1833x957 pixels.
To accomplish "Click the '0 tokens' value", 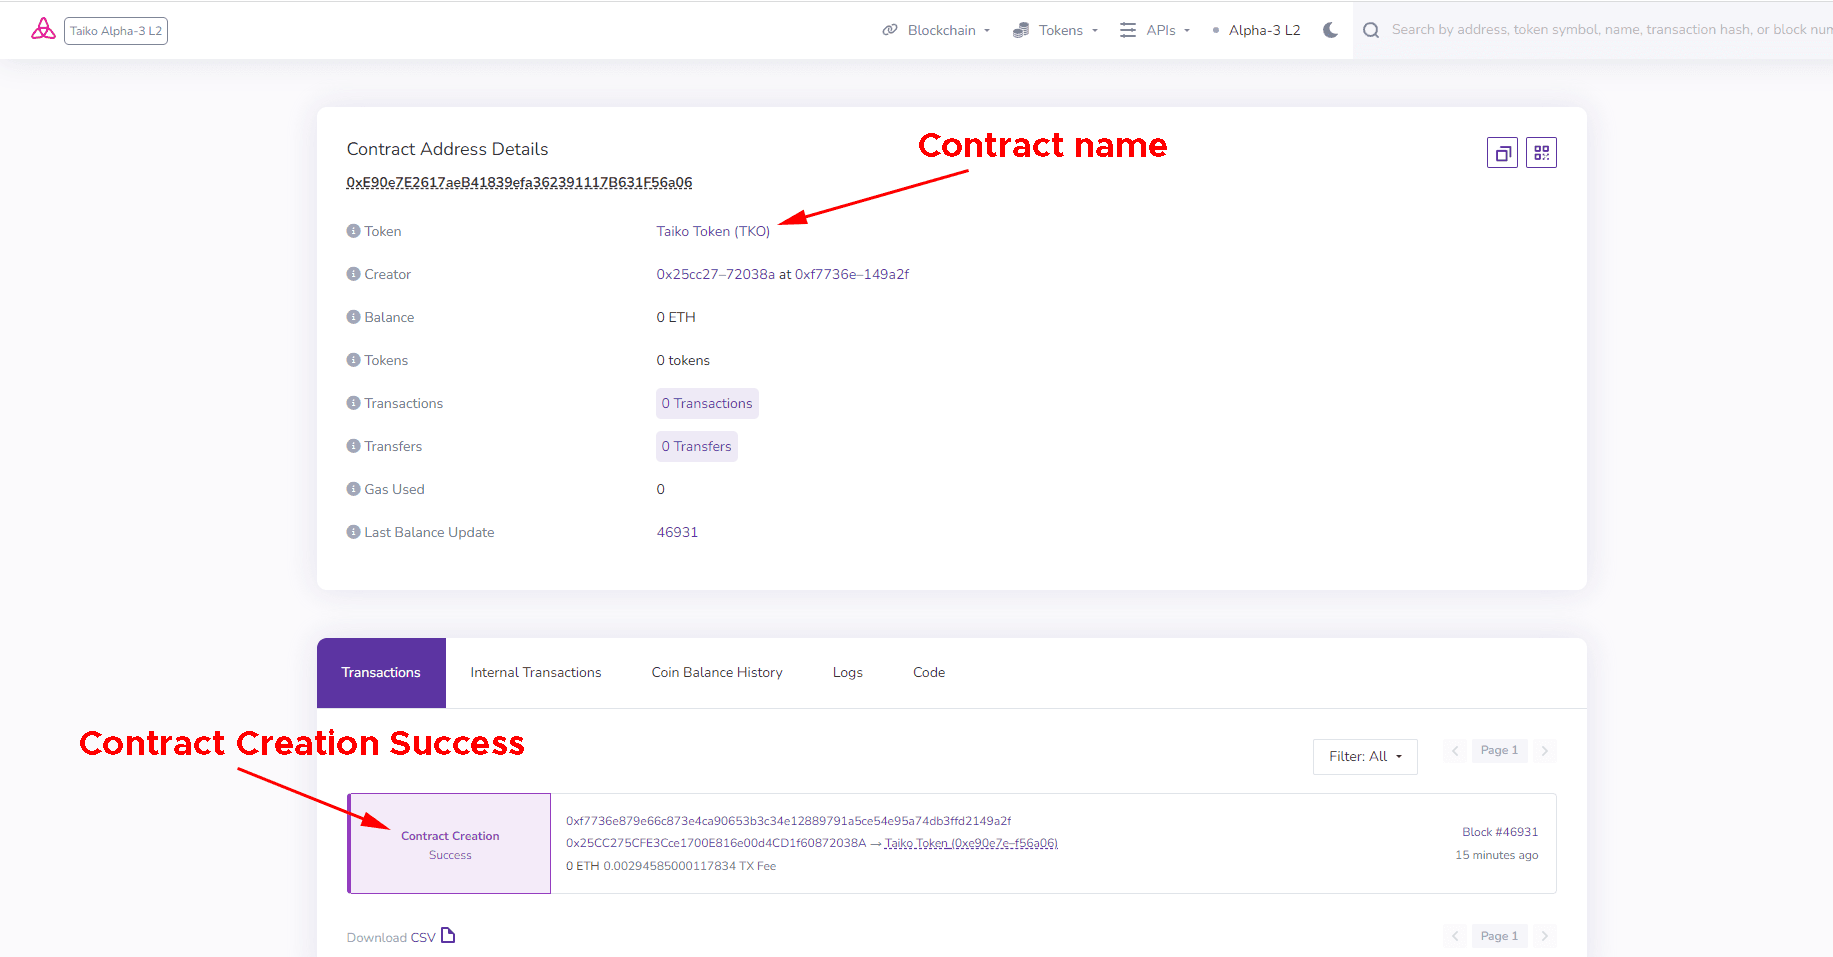I will coord(683,360).
